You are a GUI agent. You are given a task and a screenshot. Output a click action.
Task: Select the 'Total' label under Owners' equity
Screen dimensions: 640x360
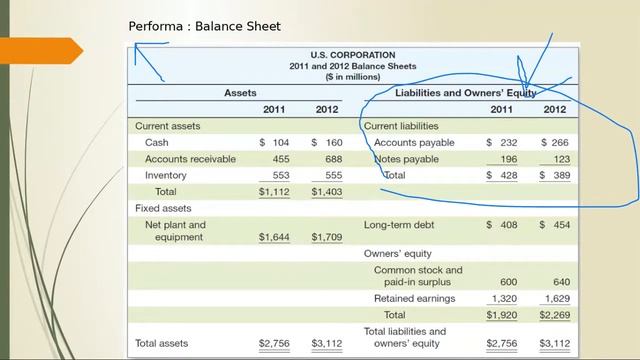tap(395, 315)
